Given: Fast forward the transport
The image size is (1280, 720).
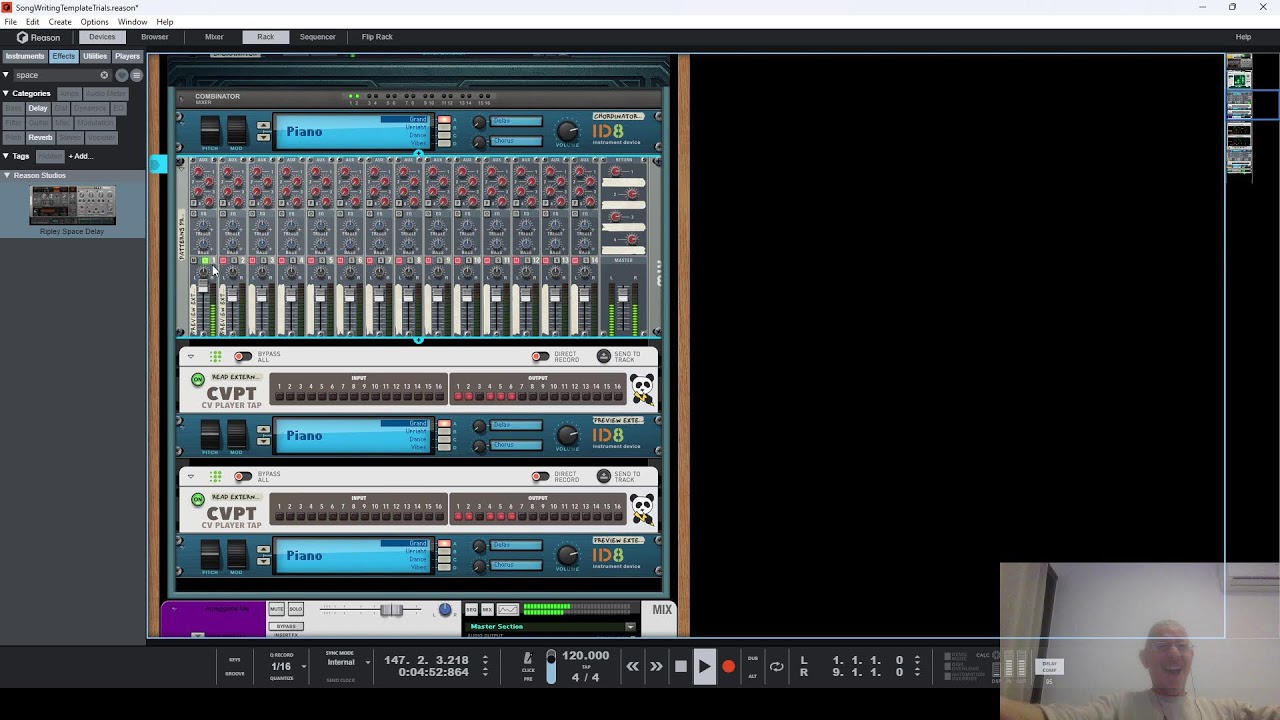Looking at the screenshot, I should pos(656,666).
